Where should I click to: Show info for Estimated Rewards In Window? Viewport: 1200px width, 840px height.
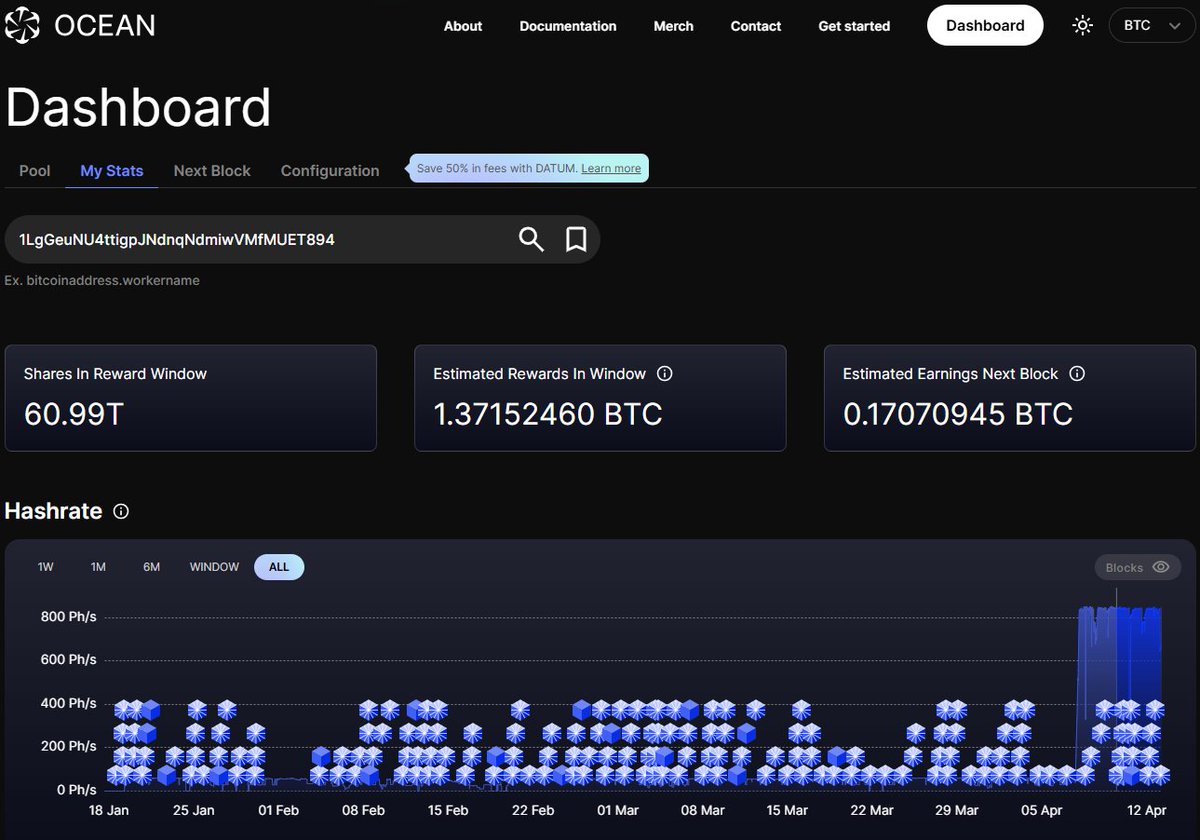tap(665, 374)
